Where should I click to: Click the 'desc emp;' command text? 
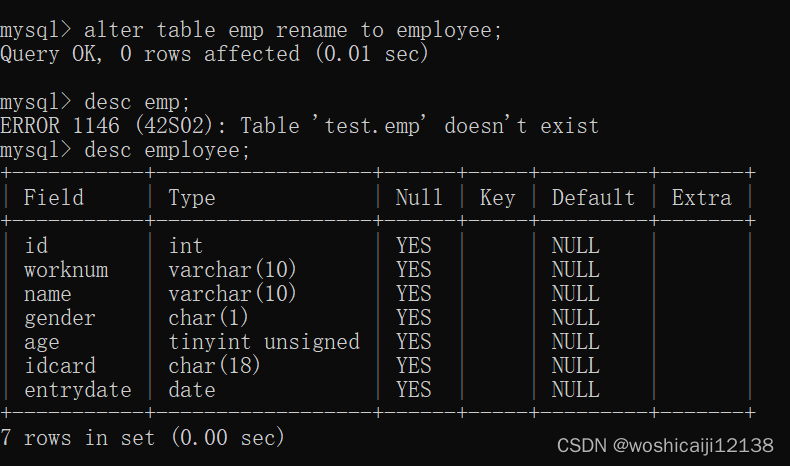click(137, 103)
